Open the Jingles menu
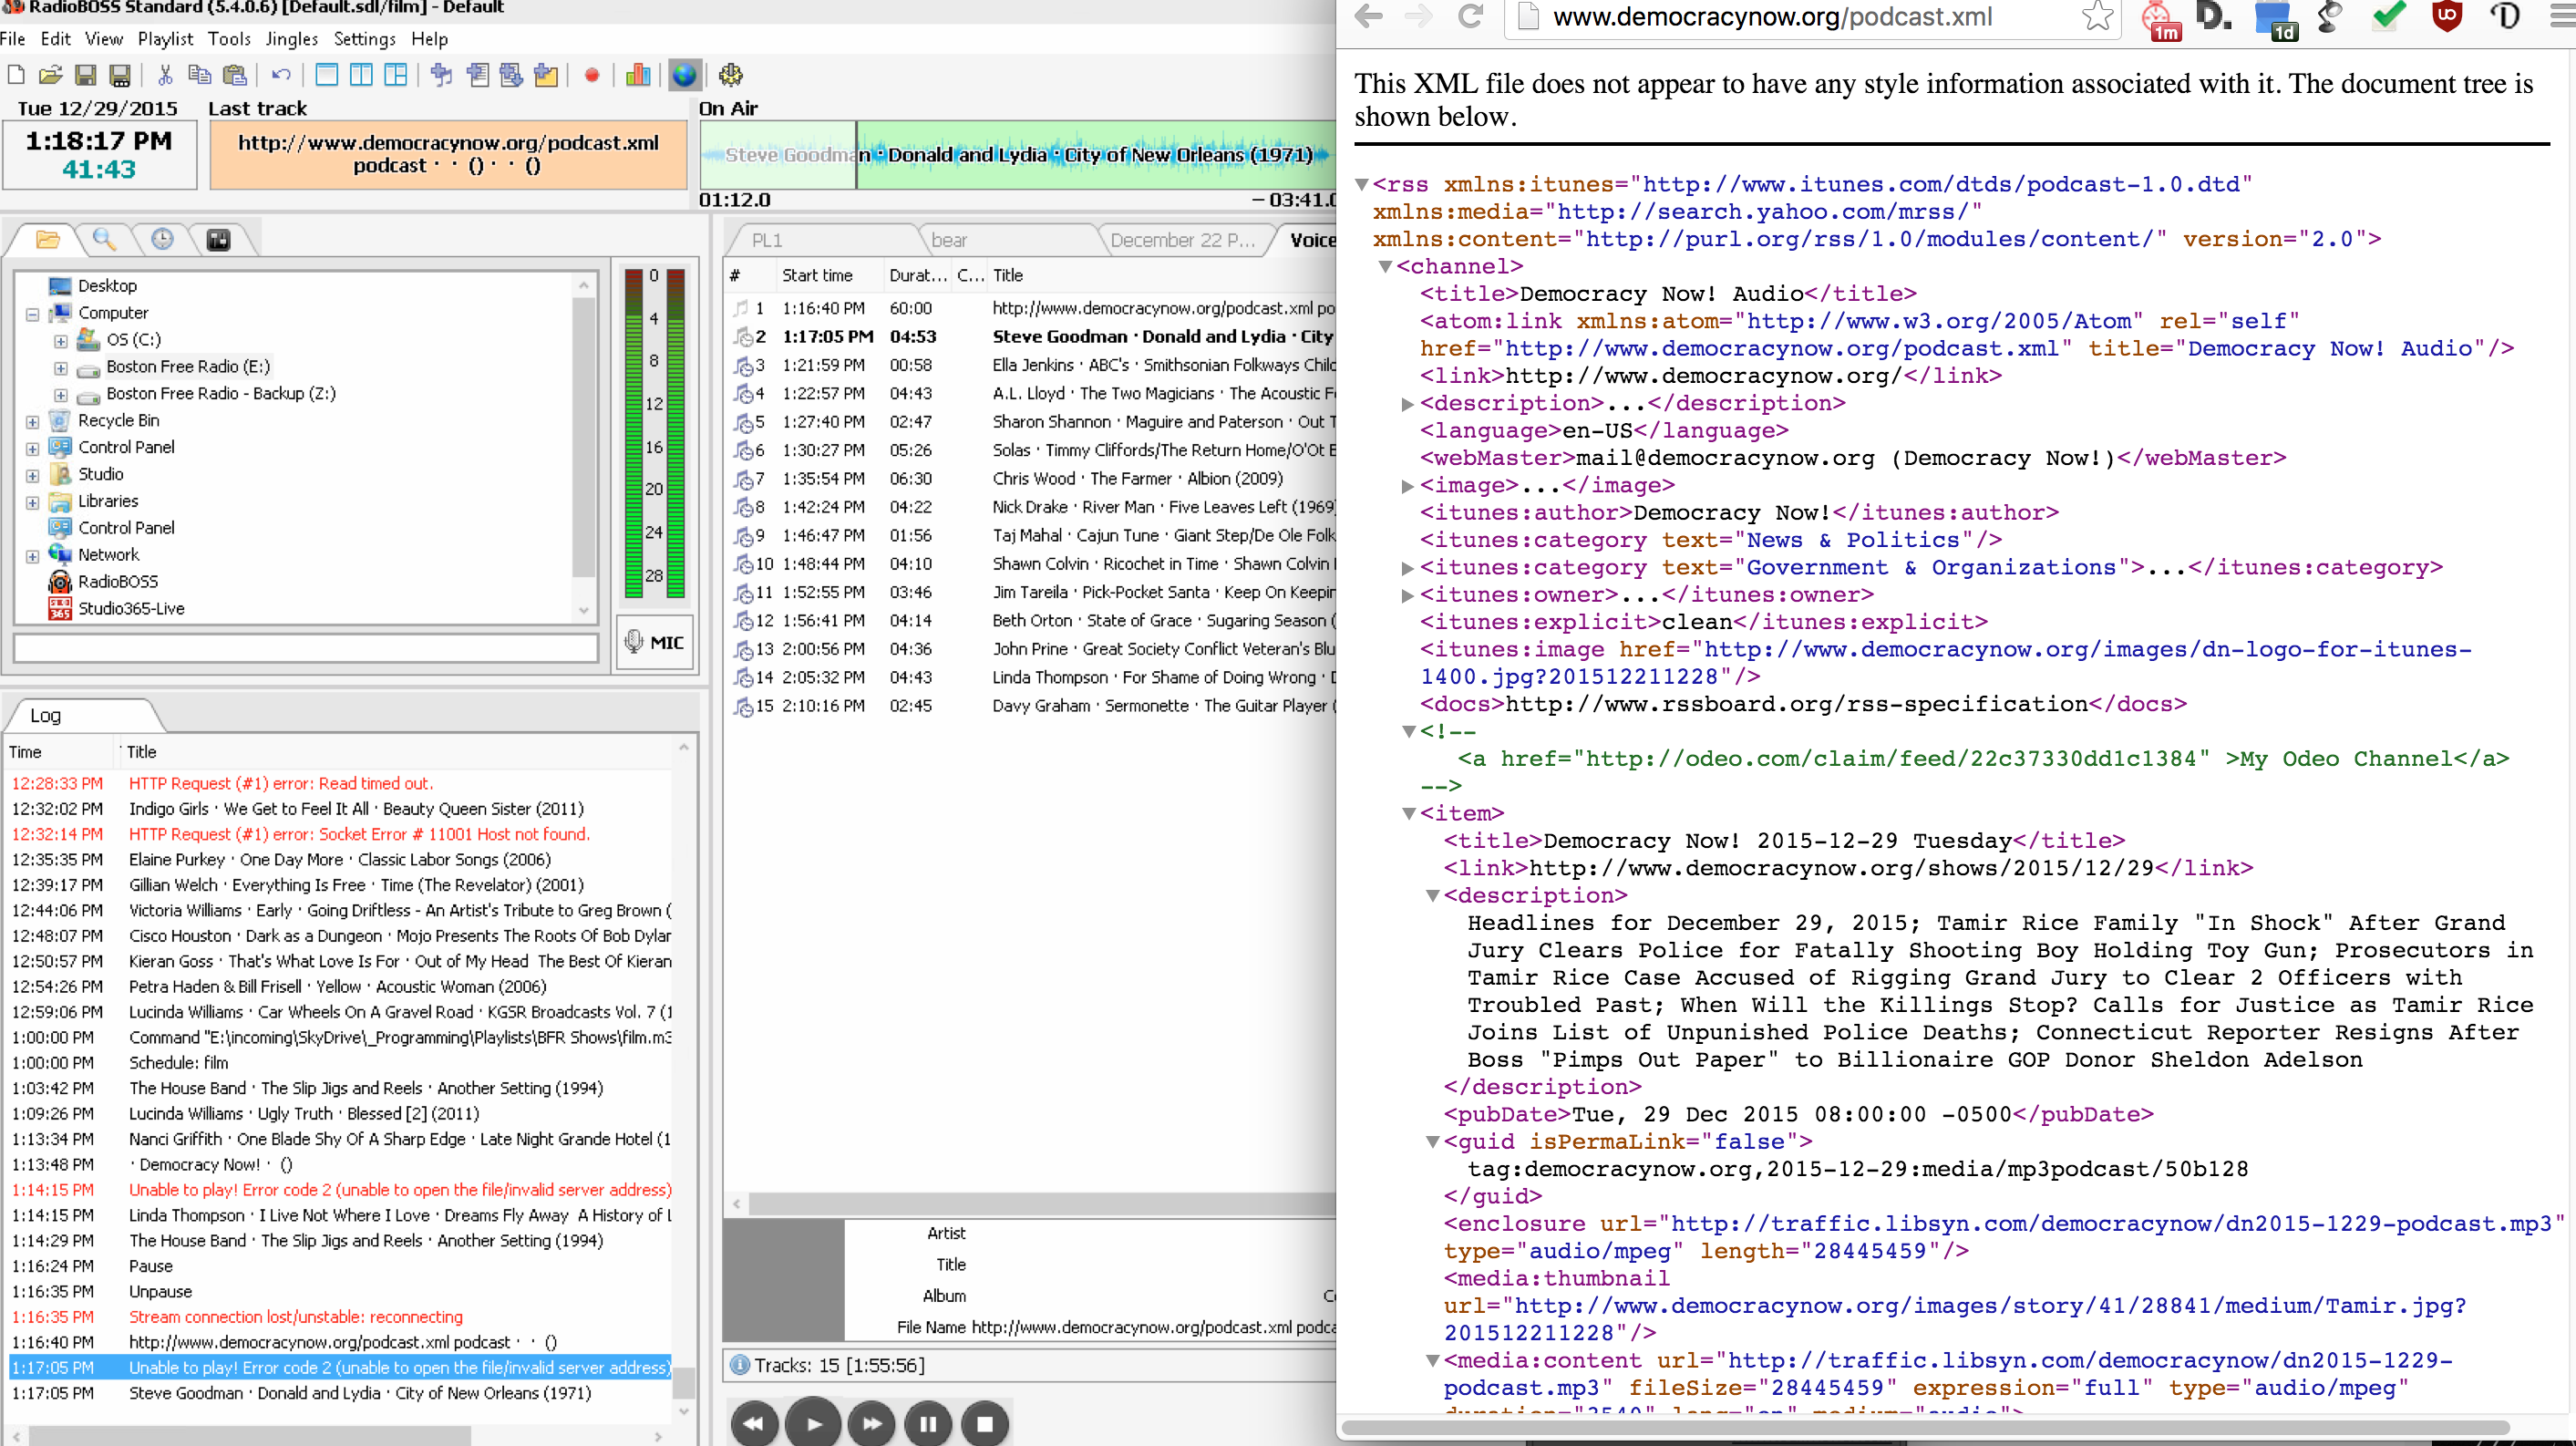The width and height of the screenshot is (2576, 1446). pos(291,39)
